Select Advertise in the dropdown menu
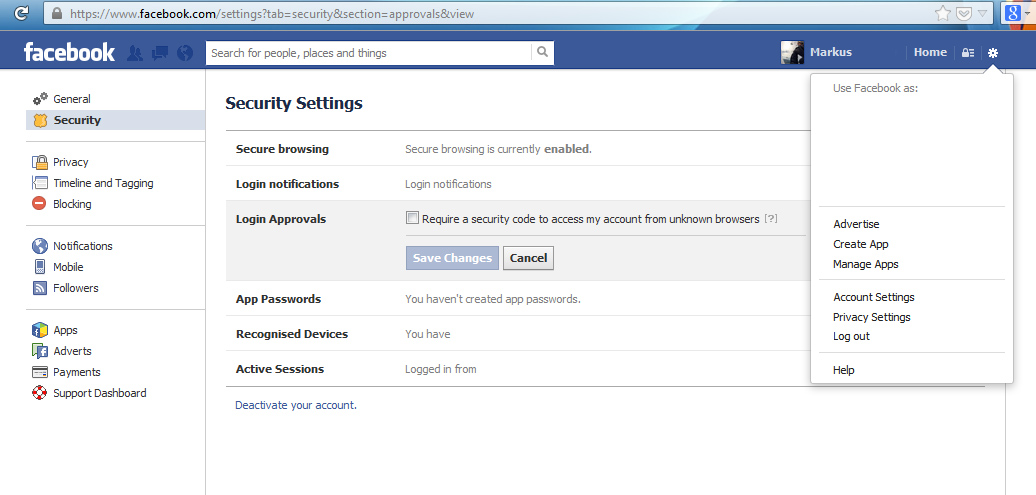This screenshot has height=495, width=1036. pos(856,224)
